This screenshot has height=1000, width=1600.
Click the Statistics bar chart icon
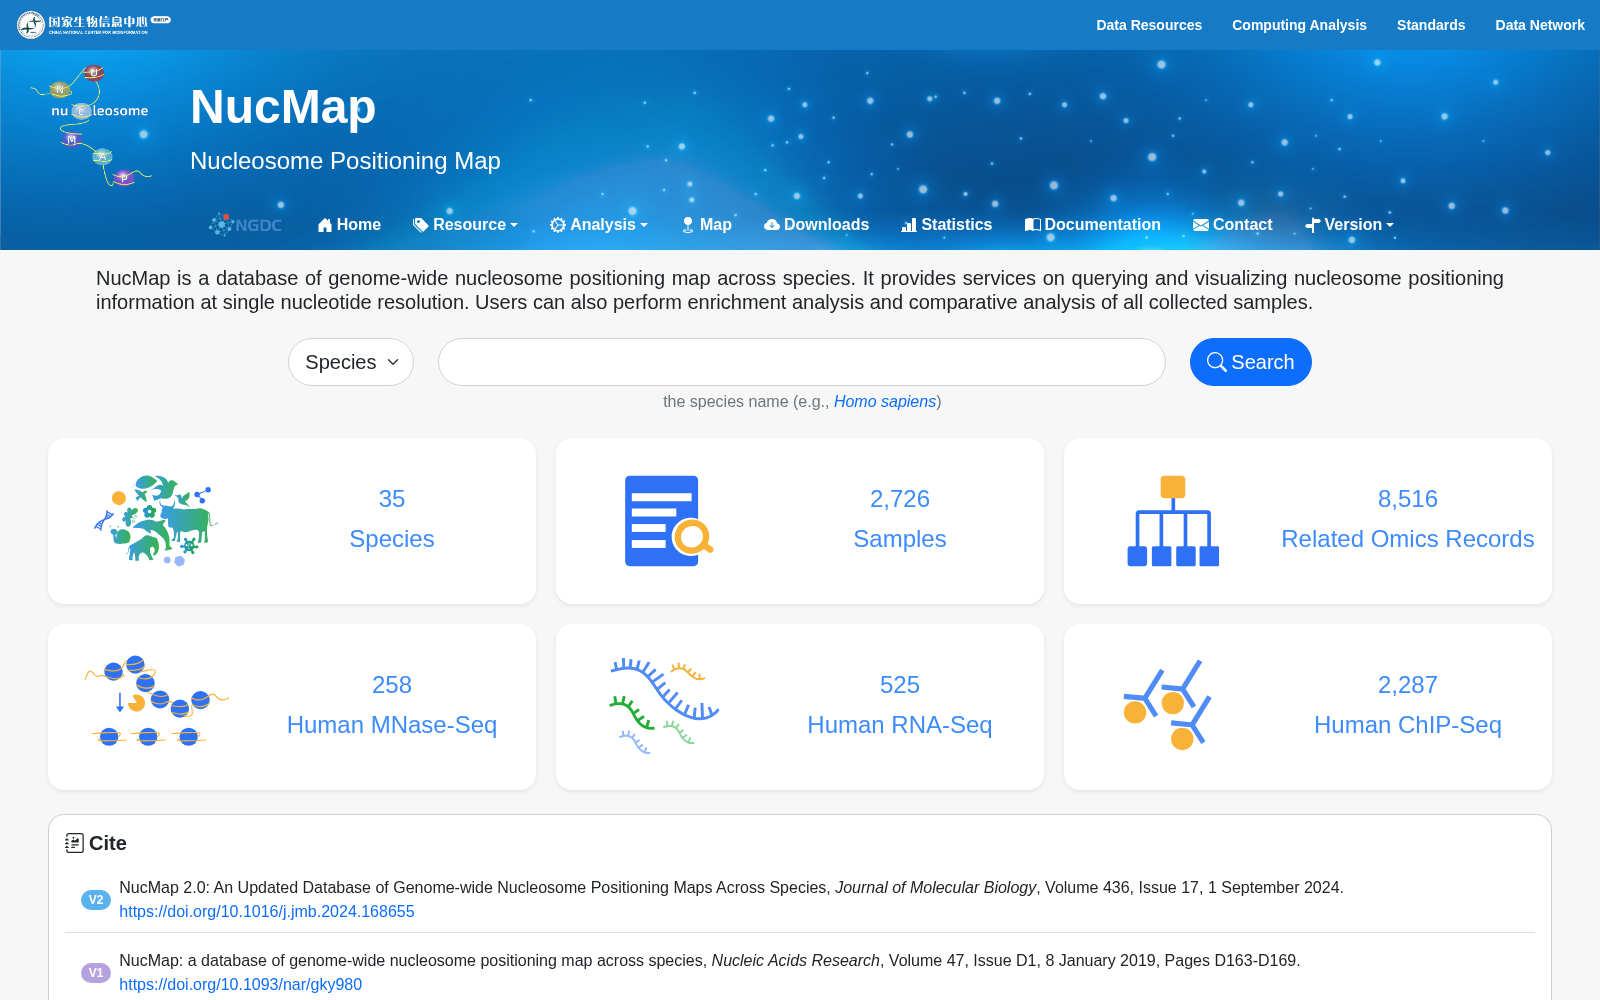tap(909, 225)
